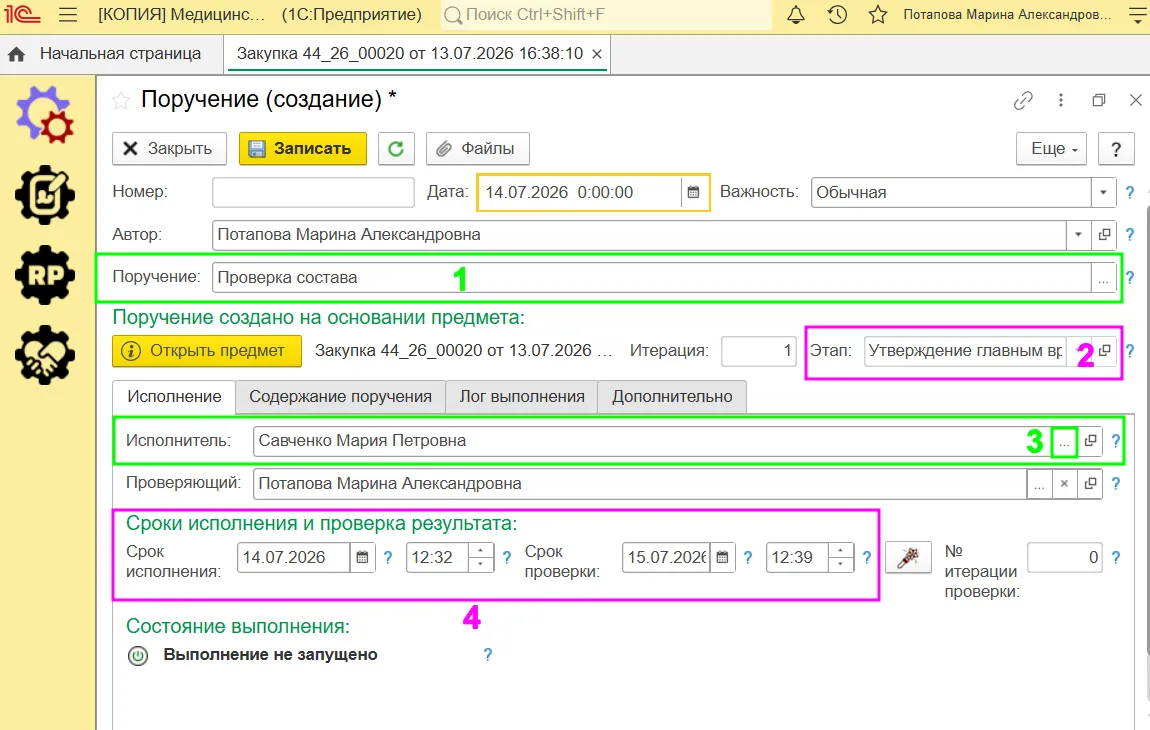The width and height of the screenshot is (1150, 730).
Task: Open the service settings menu at top right
Action: click(1138, 15)
